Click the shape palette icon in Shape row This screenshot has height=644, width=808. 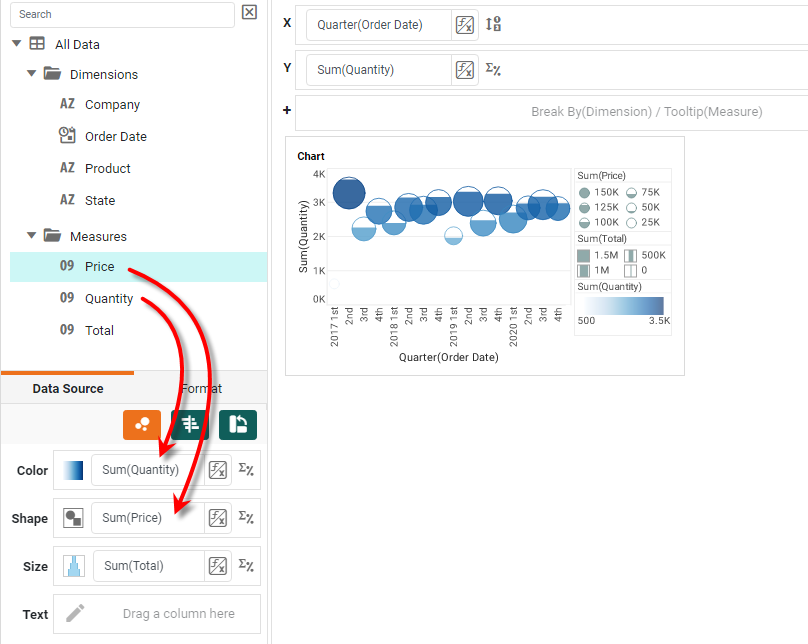point(73,518)
